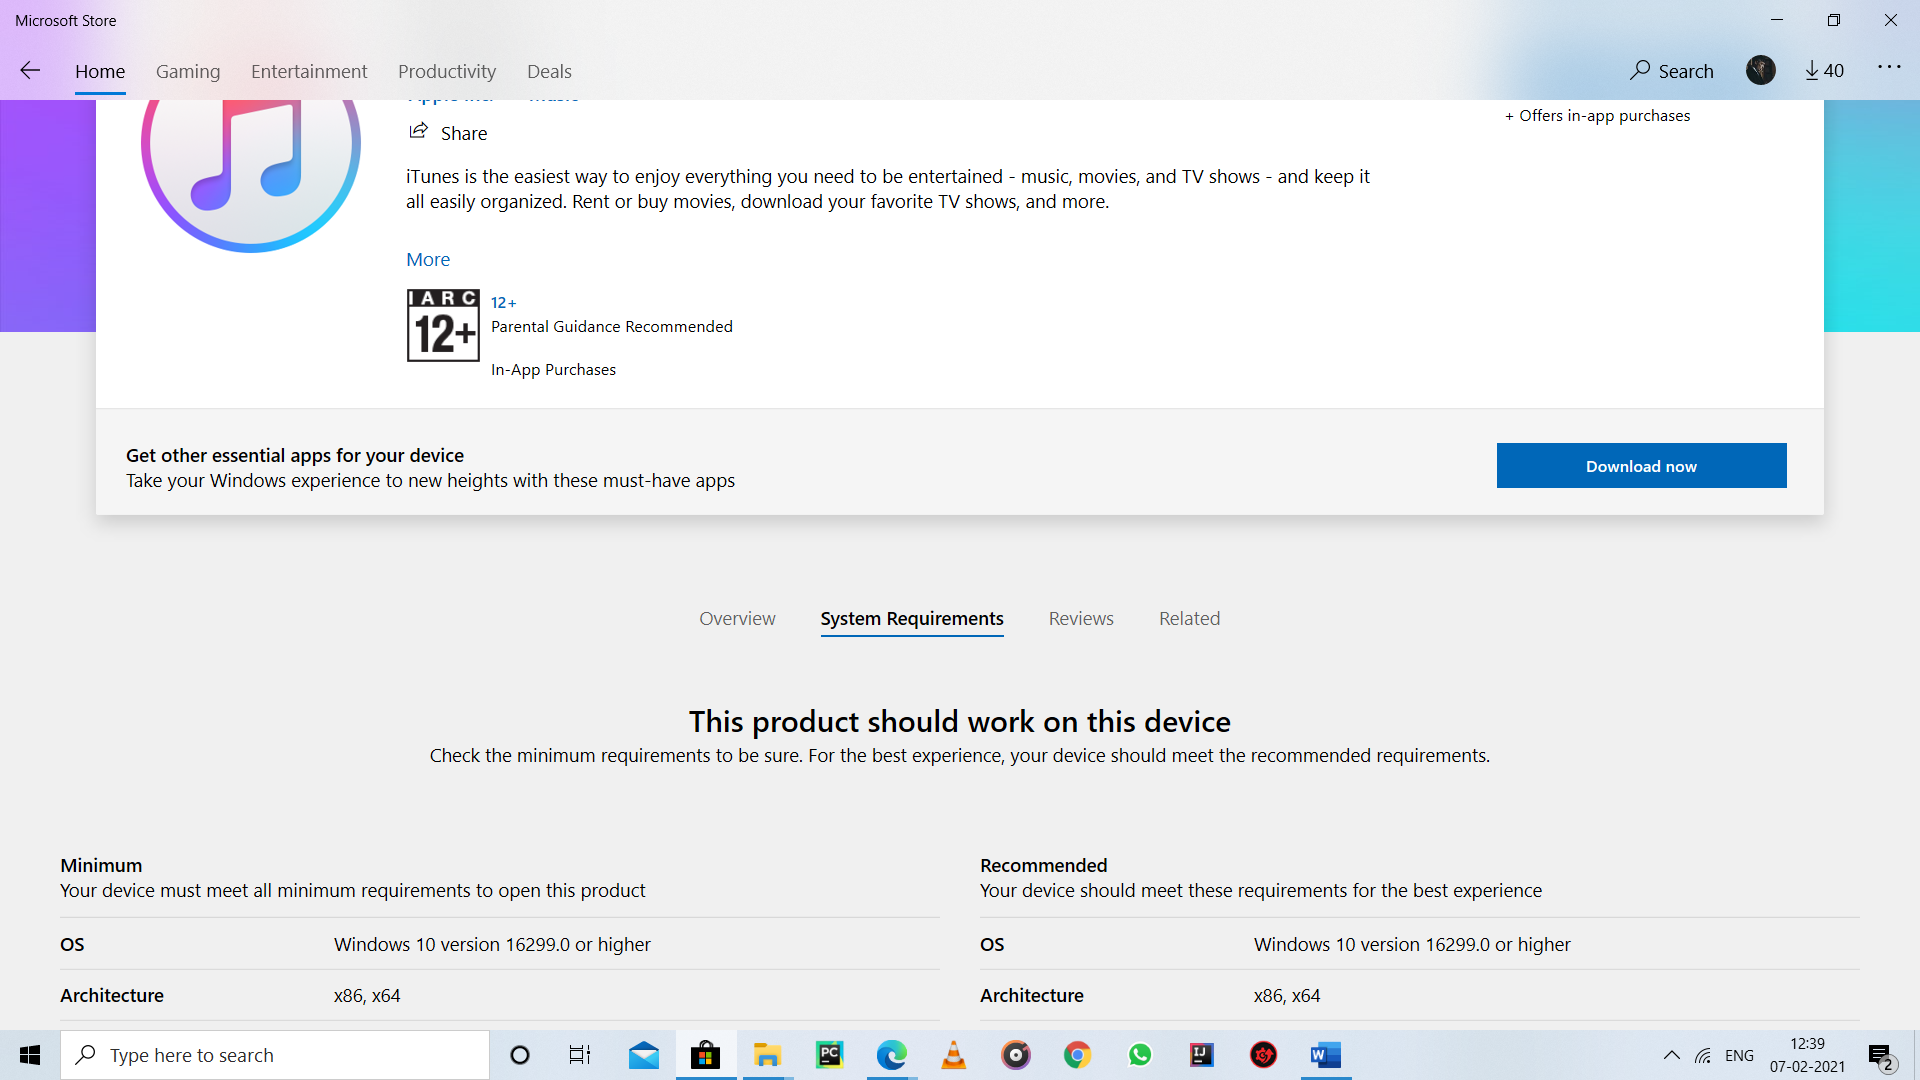Open the Mail app on taskbar
Image resolution: width=1920 pixels, height=1080 pixels.
click(643, 1055)
